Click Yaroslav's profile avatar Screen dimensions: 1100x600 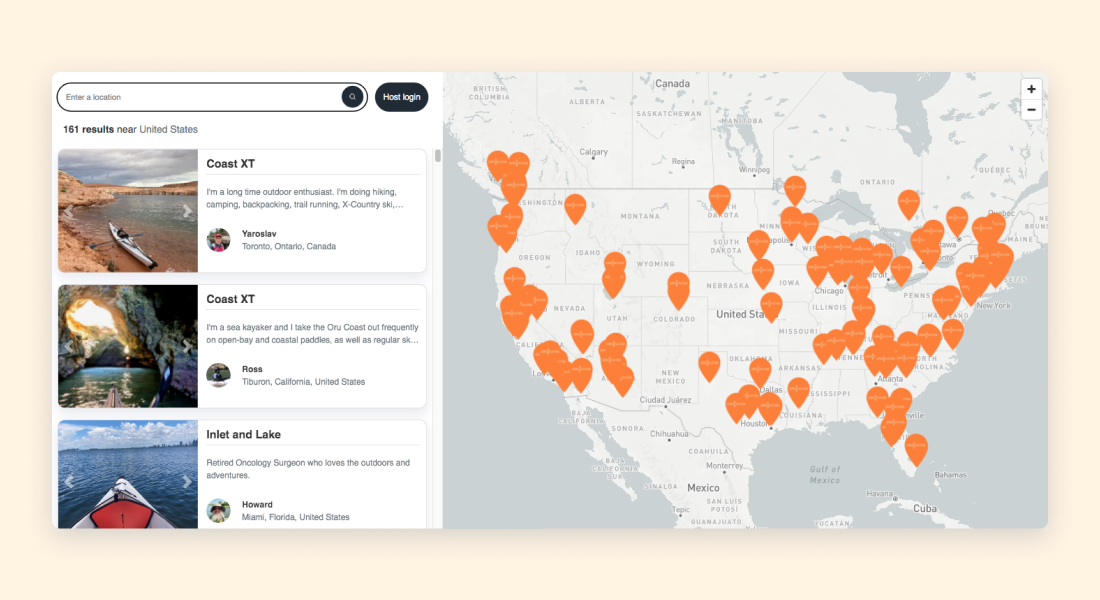(x=218, y=240)
